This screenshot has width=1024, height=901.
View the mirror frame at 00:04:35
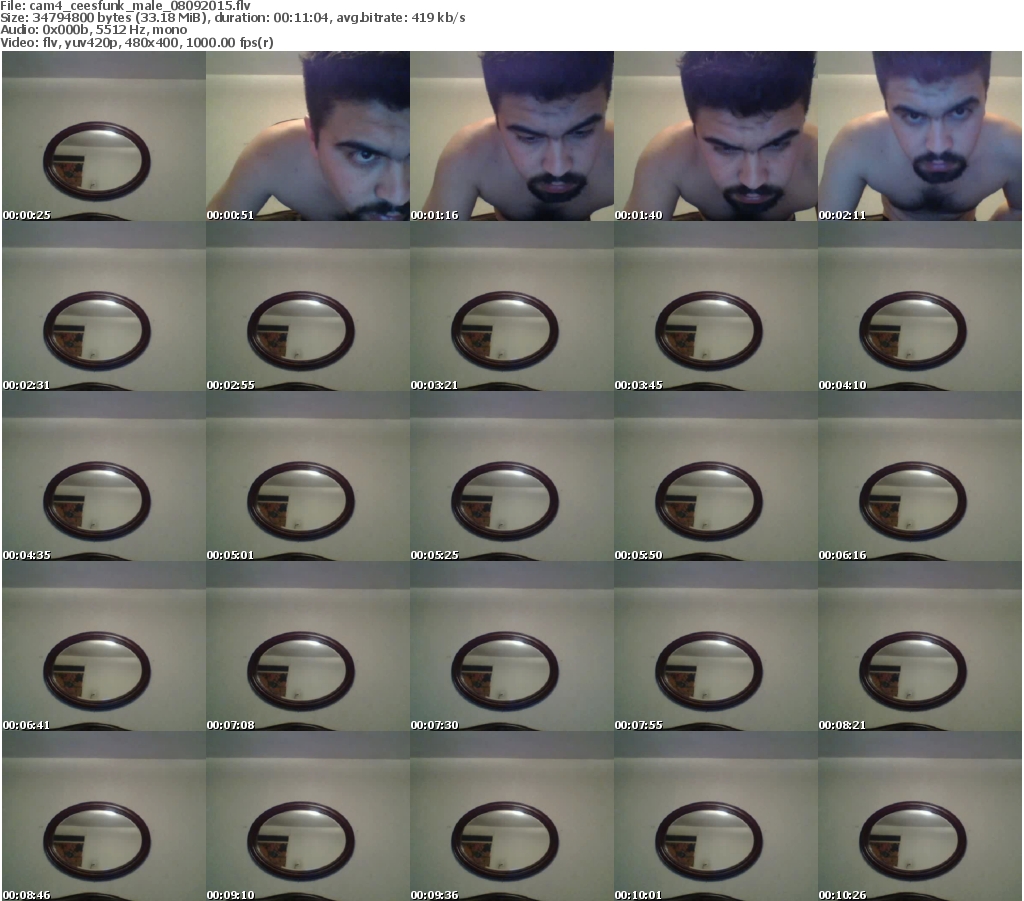[104, 476]
